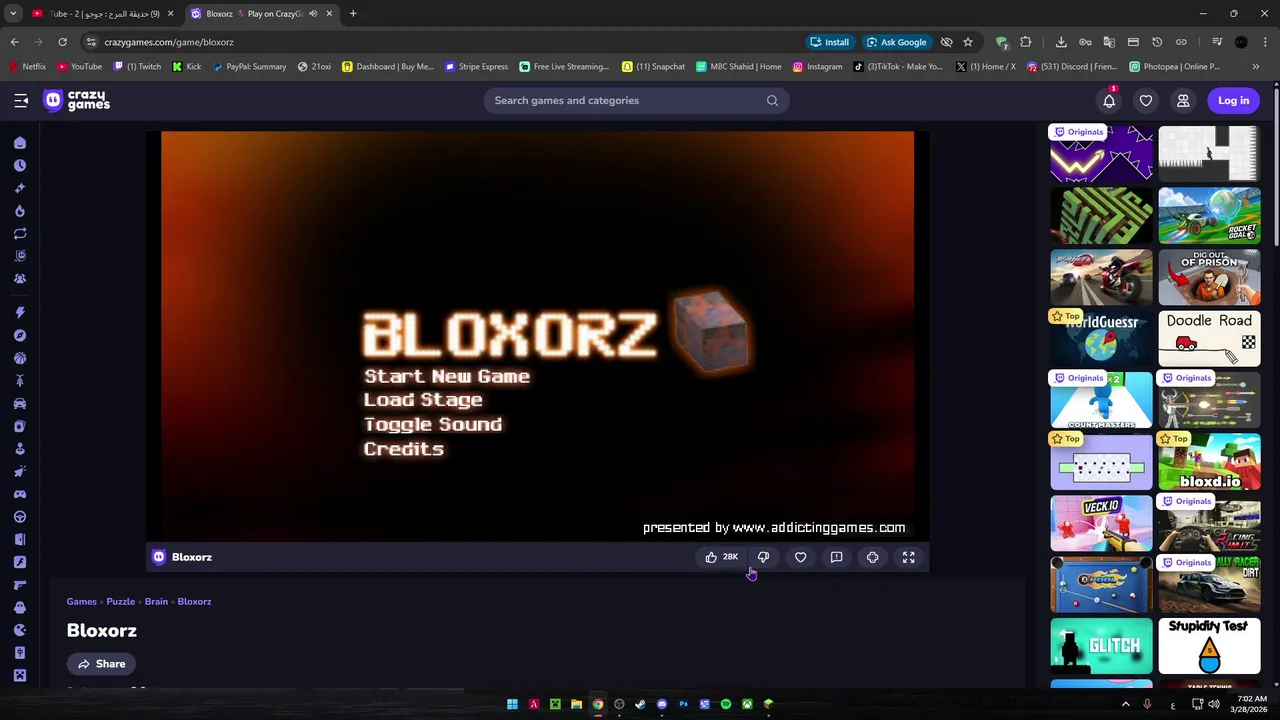Open the controller games sidebar icon

click(20, 494)
